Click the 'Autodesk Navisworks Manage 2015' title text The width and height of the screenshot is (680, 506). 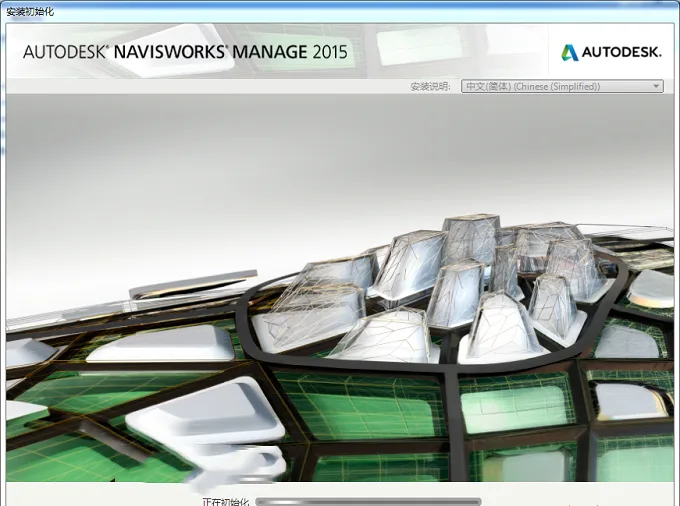[185, 52]
